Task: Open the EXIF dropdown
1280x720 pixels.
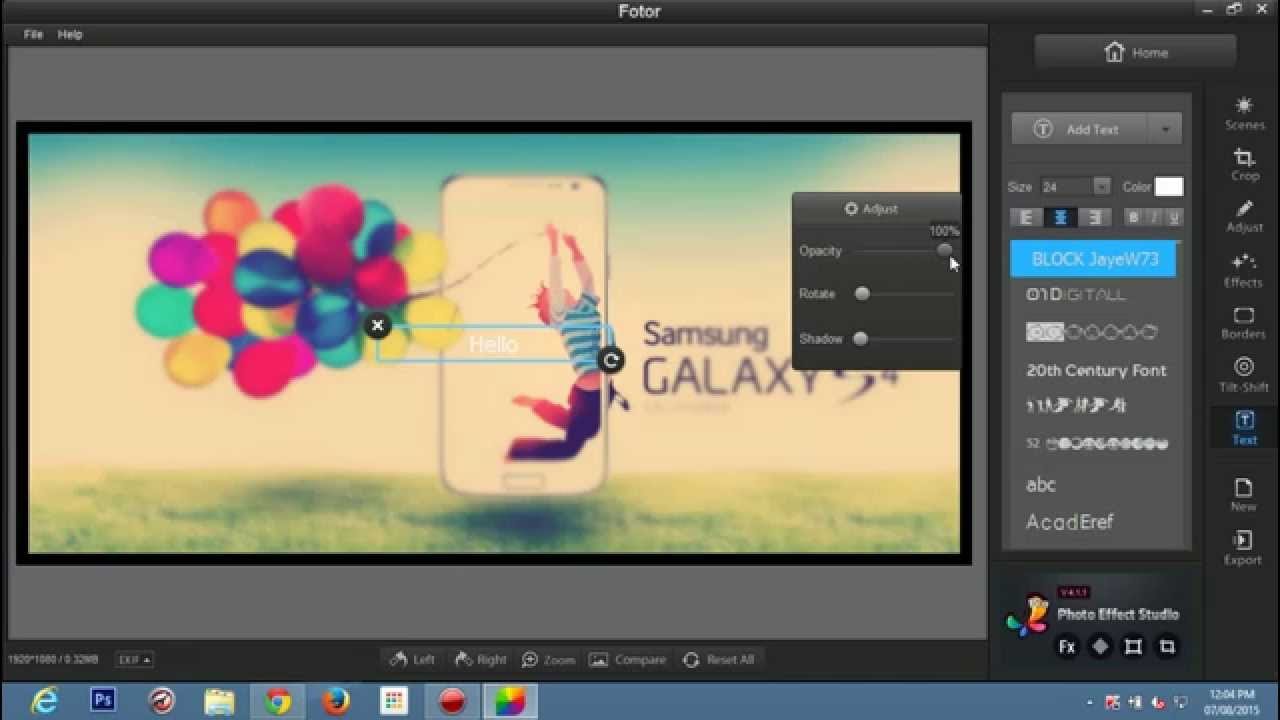Action: tap(134, 660)
